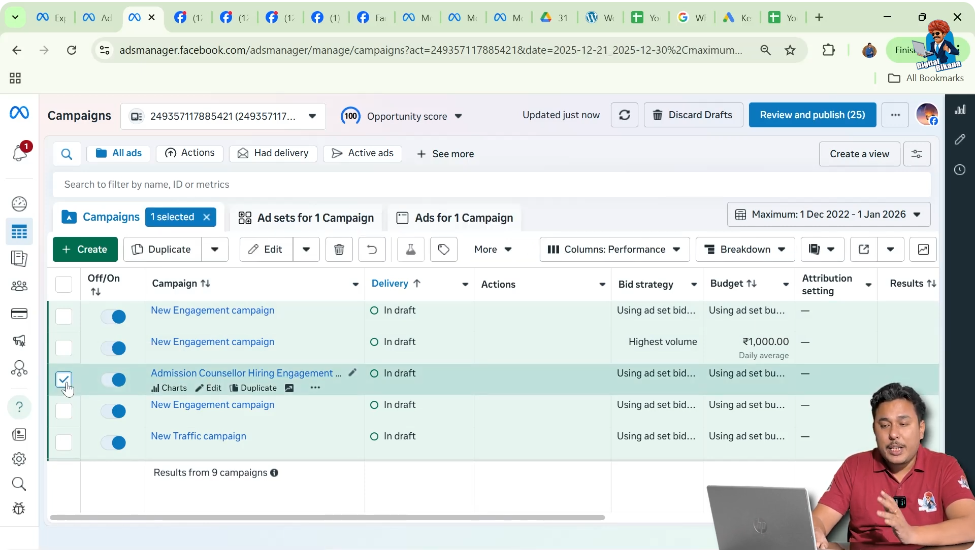Open Admission Counsellor Hiring Engagement campaign link
The height and width of the screenshot is (554, 978).
(x=246, y=373)
